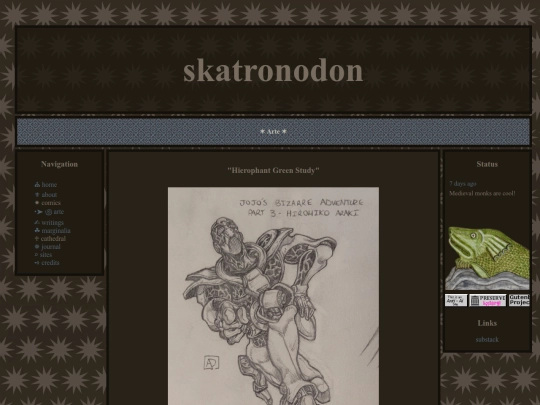Open the home navigation link
This screenshot has width=540, height=405.
(49, 185)
